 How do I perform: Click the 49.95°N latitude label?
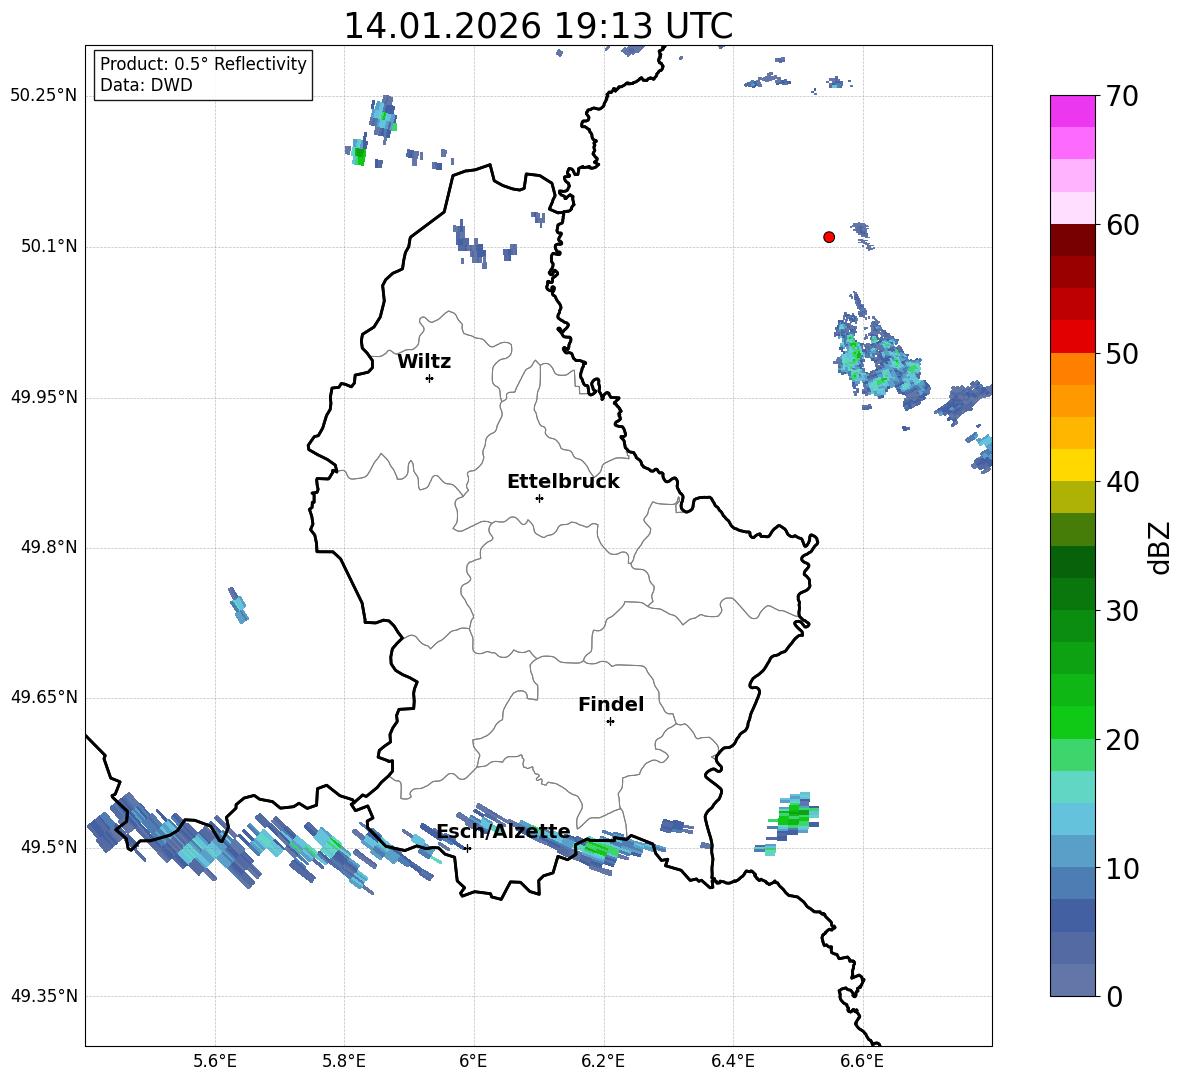pos(44,397)
